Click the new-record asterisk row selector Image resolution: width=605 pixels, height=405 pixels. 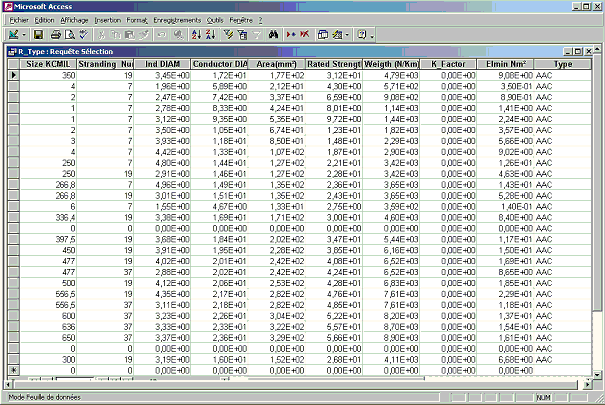14,370
